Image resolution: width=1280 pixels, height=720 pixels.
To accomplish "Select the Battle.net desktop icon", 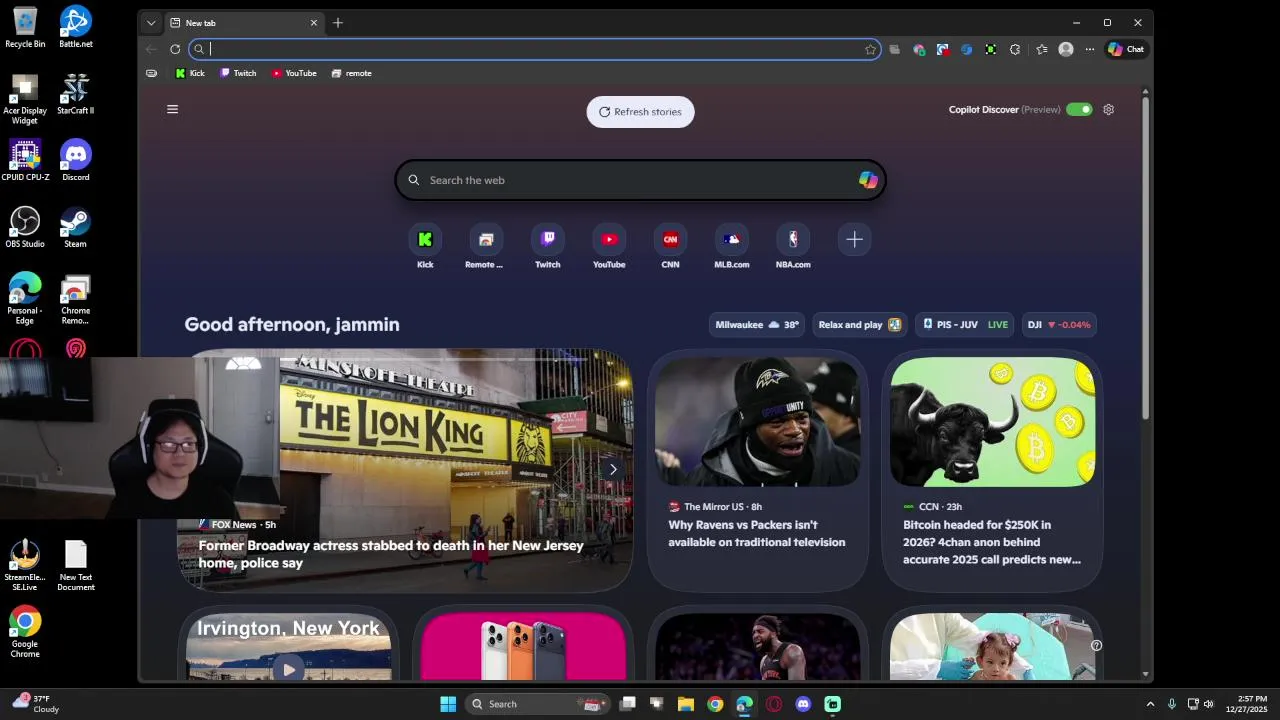I will coord(76,27).
